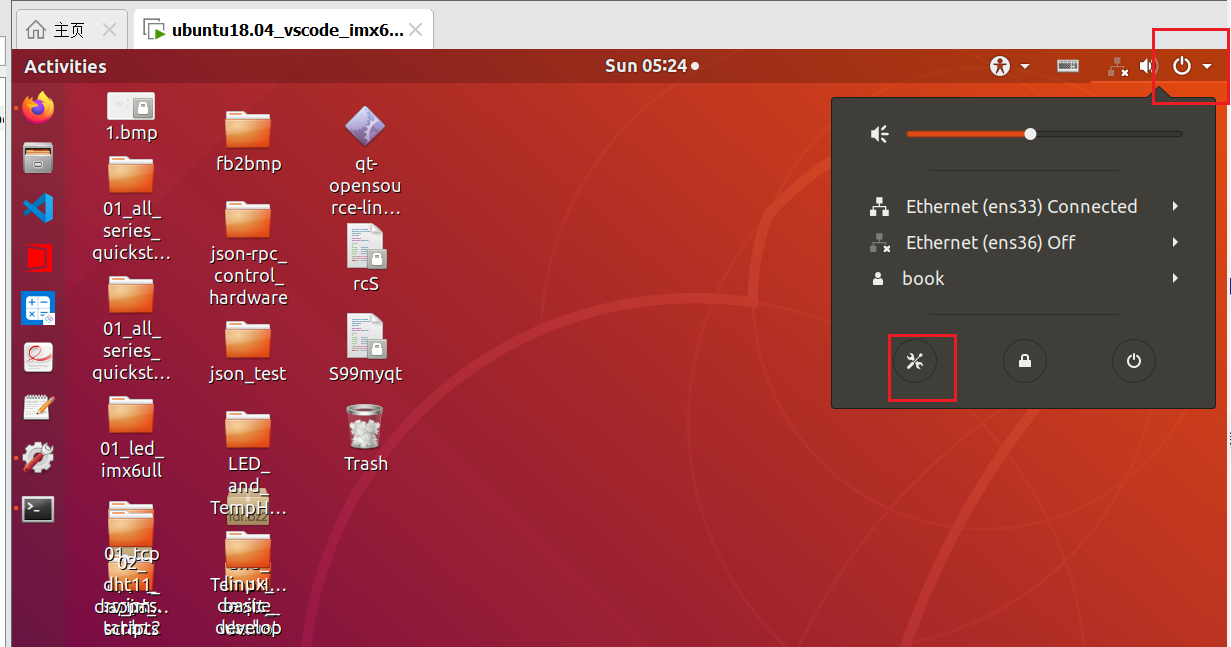This screenshot has height=647, width=1231.
Task: Open the Terminal dock icon
Action: (x=38, y=509)
